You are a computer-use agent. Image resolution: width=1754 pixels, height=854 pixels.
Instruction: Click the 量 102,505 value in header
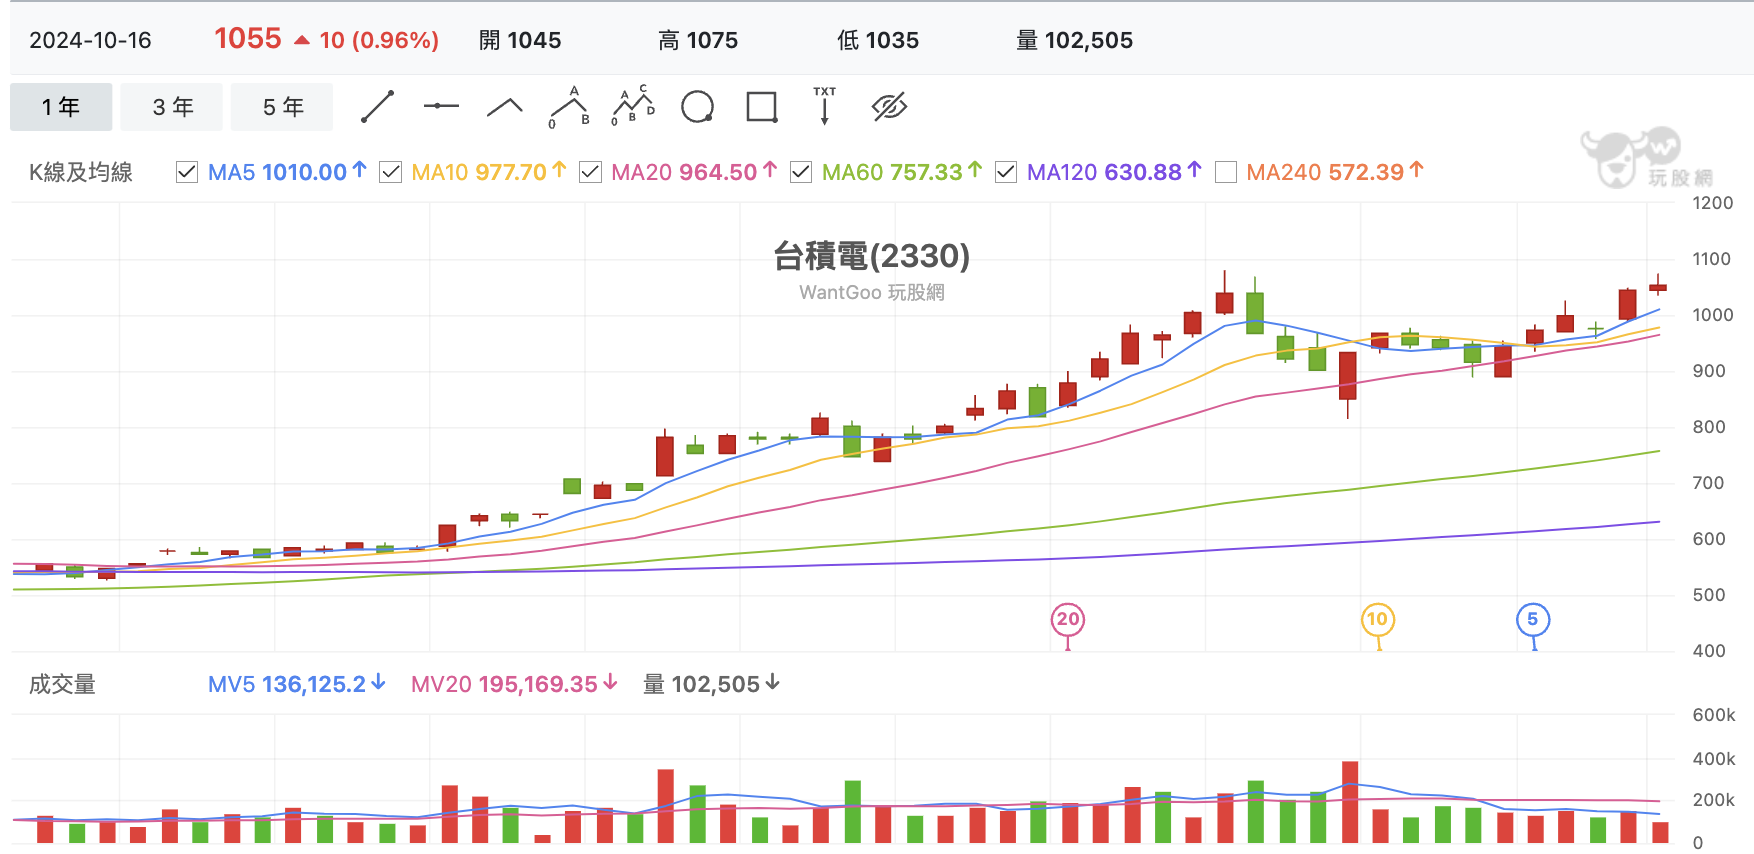pyautogui.click(x=1075, y=40)
